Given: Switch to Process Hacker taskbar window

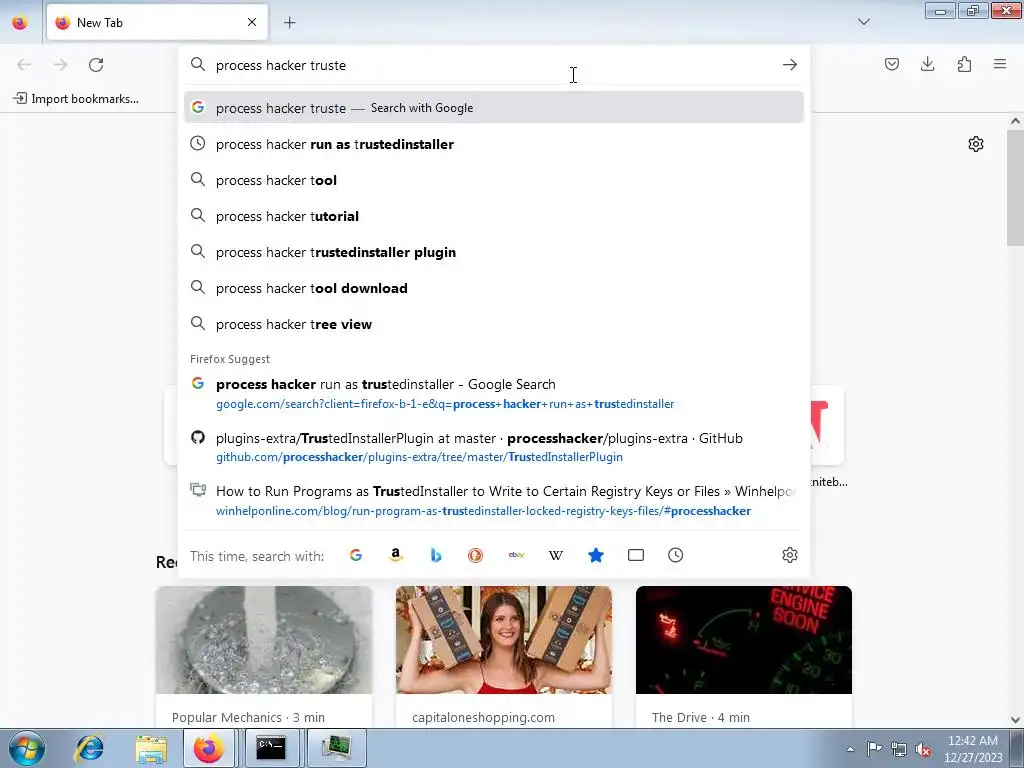Looking at the screenshot, I should click(336, 748).
